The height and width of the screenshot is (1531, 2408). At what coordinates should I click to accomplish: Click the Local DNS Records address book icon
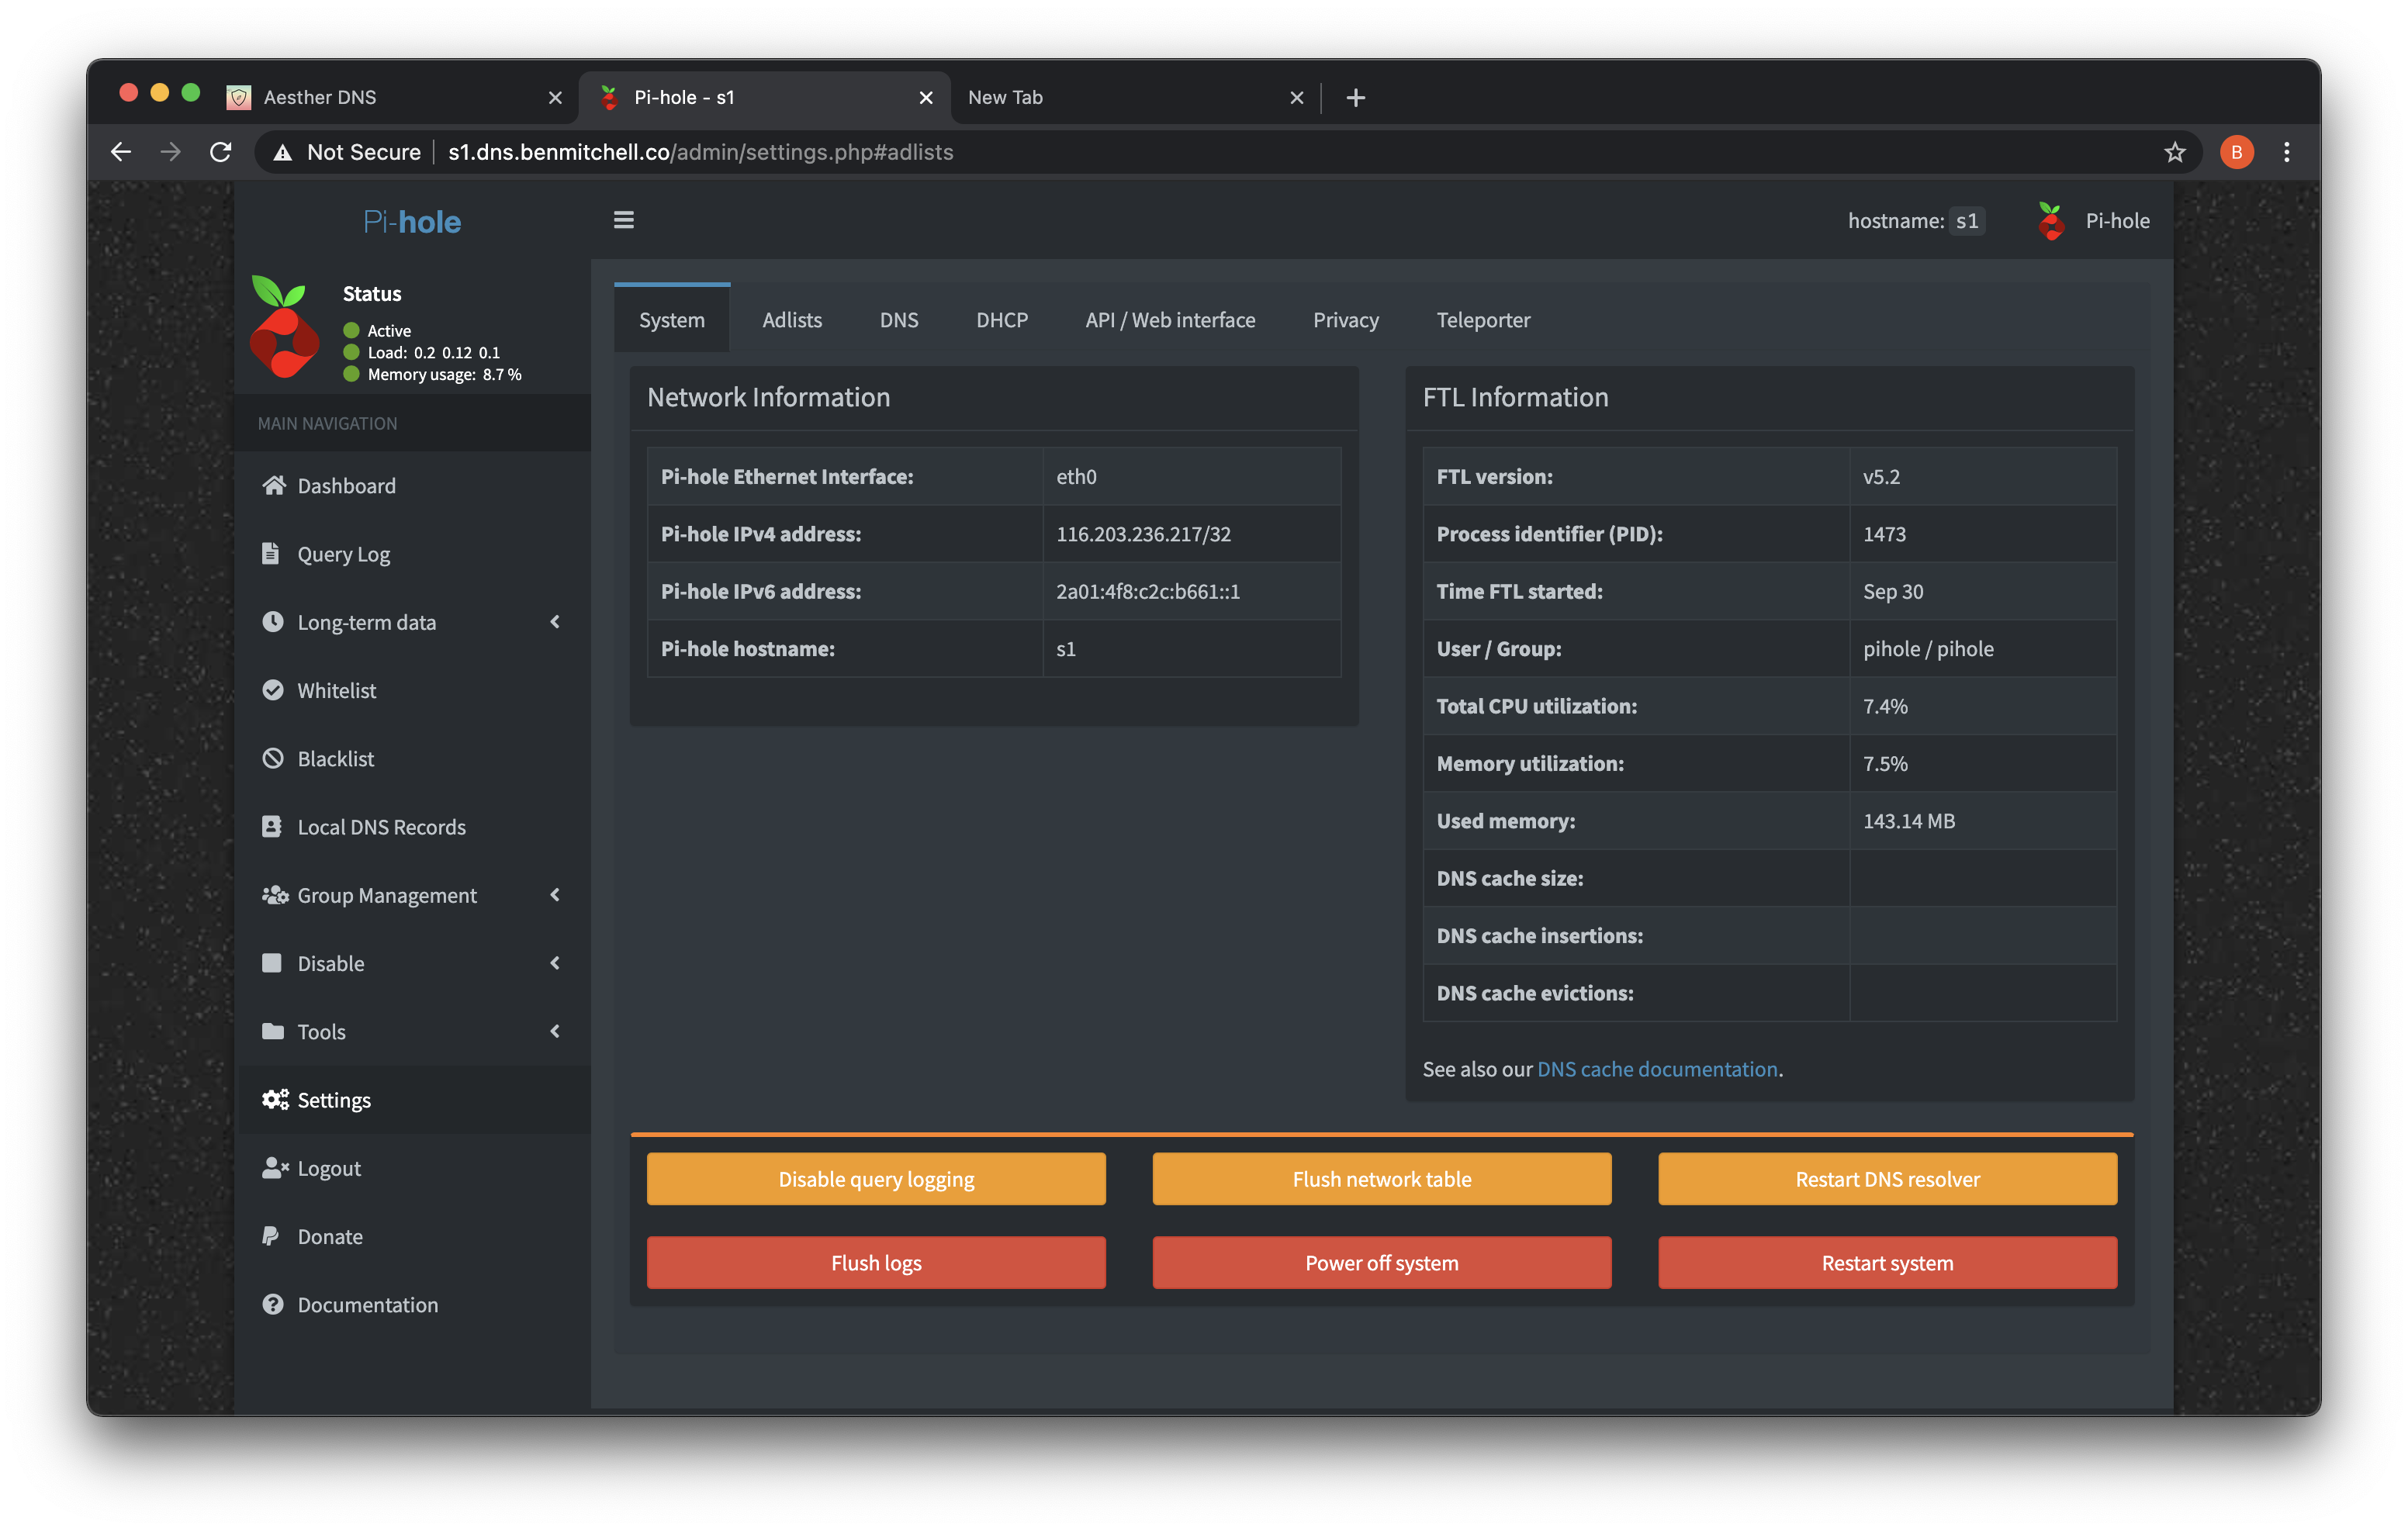point(271,826)
